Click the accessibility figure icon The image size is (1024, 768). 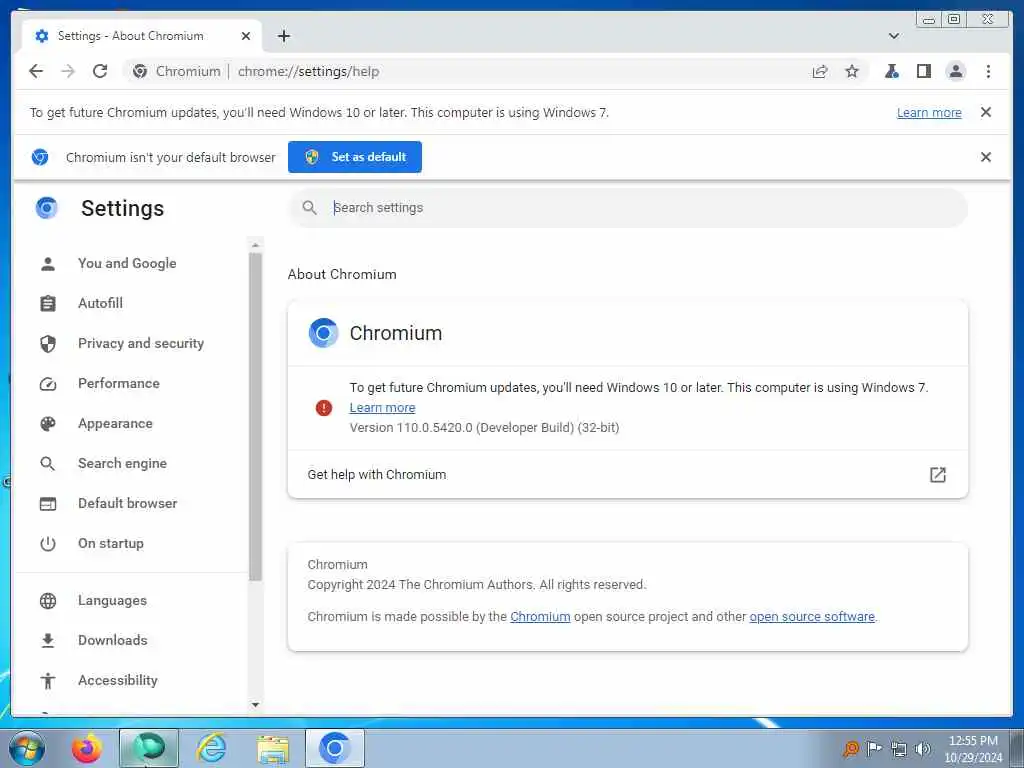tap(48, 681)
